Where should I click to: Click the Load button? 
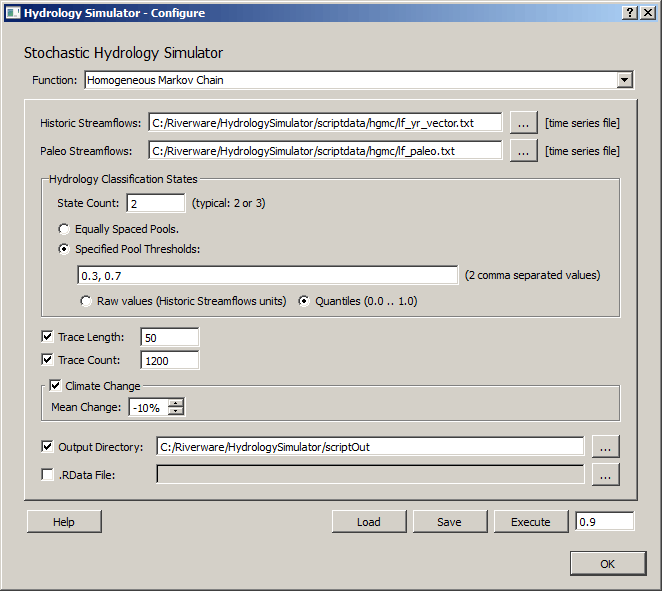[x=369, y=522]
